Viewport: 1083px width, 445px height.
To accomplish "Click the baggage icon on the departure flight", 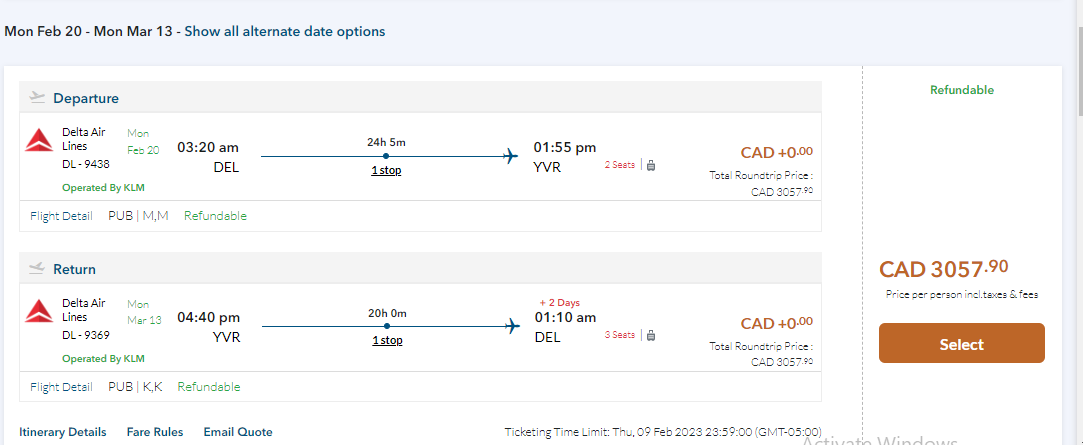I will click(x=650, y=165).
